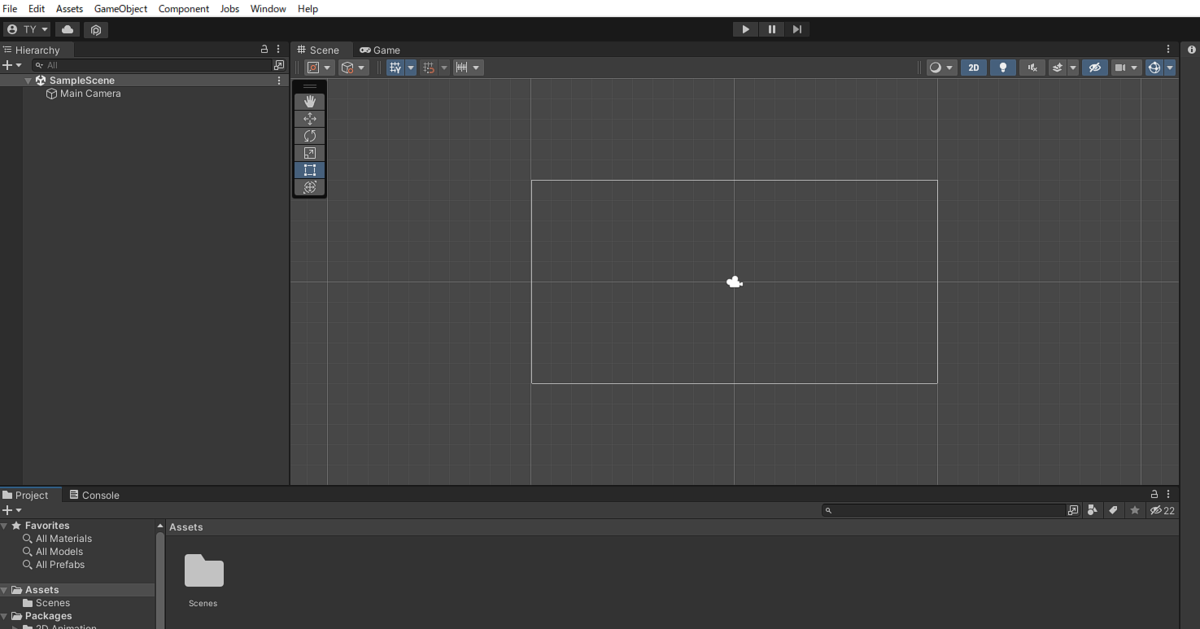The height and width of the screenshot is (629, 1200).
Task: Click the Play button
Action: [745, 29]
